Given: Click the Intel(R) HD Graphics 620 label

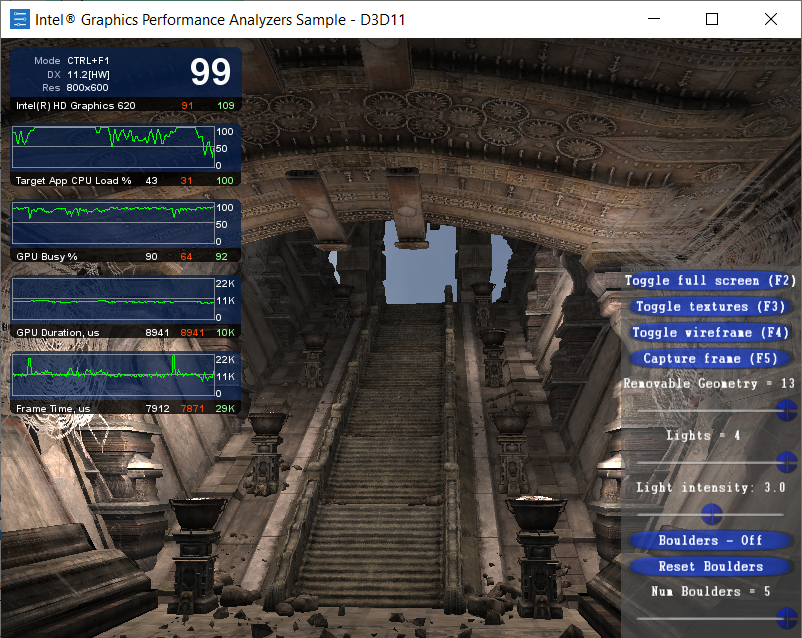Looking at the screenshot, I should pyautogui.click(x=76, y=105).
